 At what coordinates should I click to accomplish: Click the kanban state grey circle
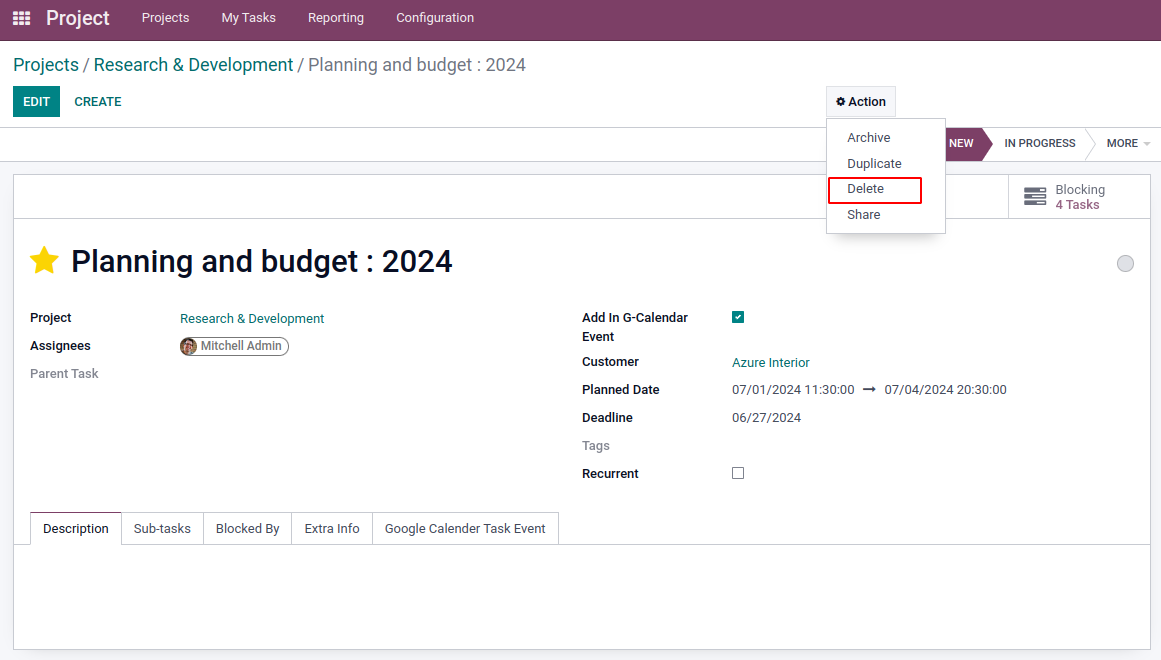tap(1125, 264)
